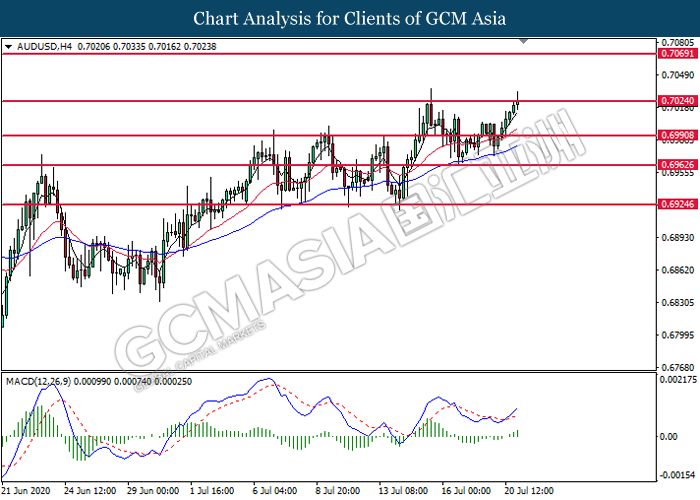The image size is (700, 500).
Task: Click the 0.68620 price axis value
Action: point(678,270)
